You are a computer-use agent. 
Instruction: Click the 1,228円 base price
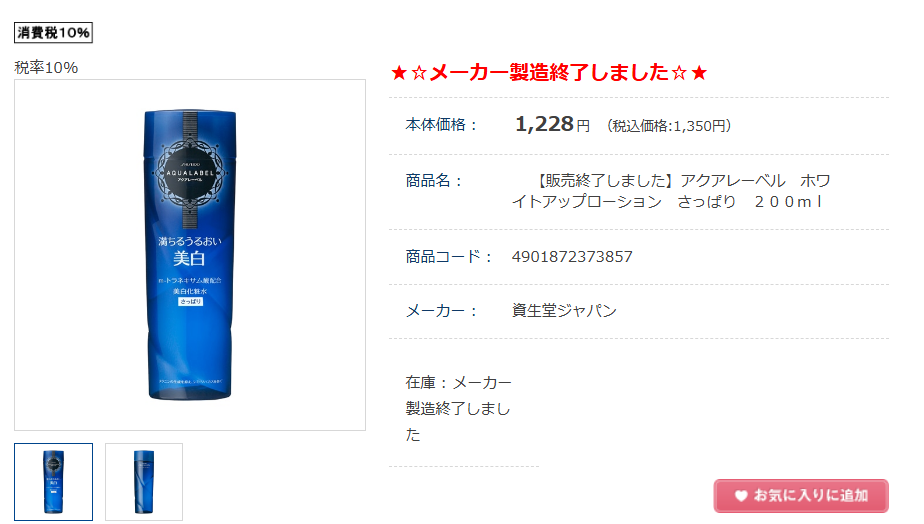(x=552, y=124)
